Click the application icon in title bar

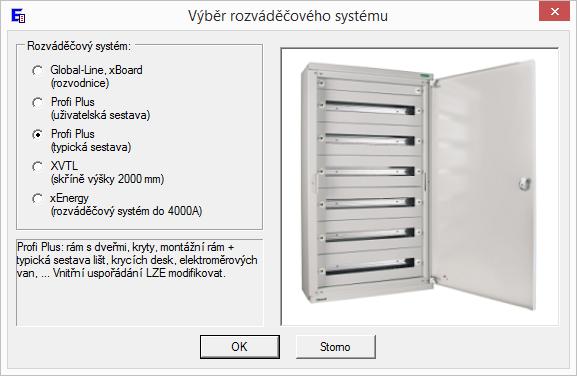click(18, 15)
